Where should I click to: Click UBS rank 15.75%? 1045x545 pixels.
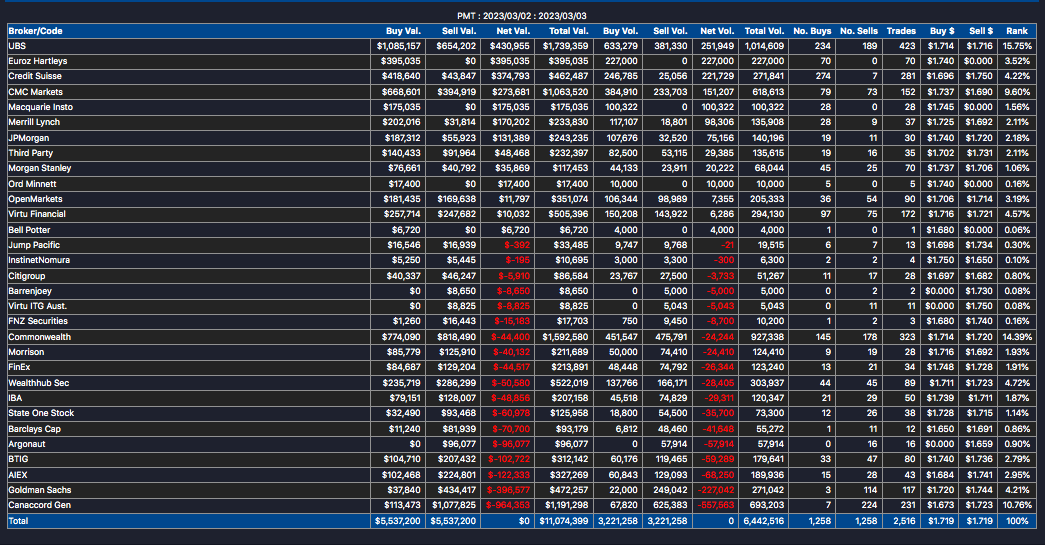pyautogui.click(x=1017, y=46)
